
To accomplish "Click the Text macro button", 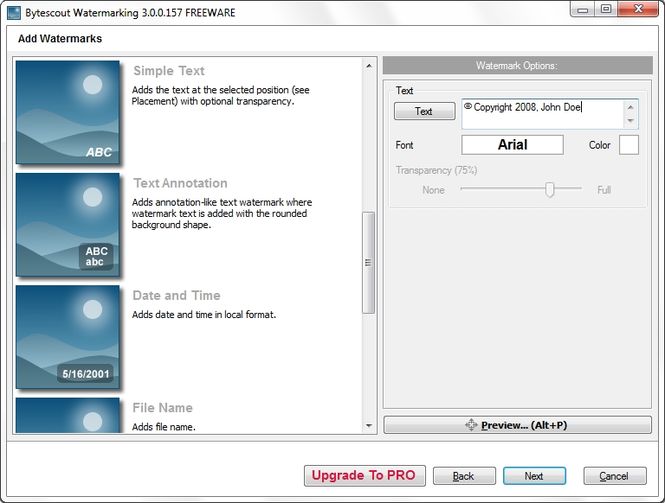I will coord(425,111).
